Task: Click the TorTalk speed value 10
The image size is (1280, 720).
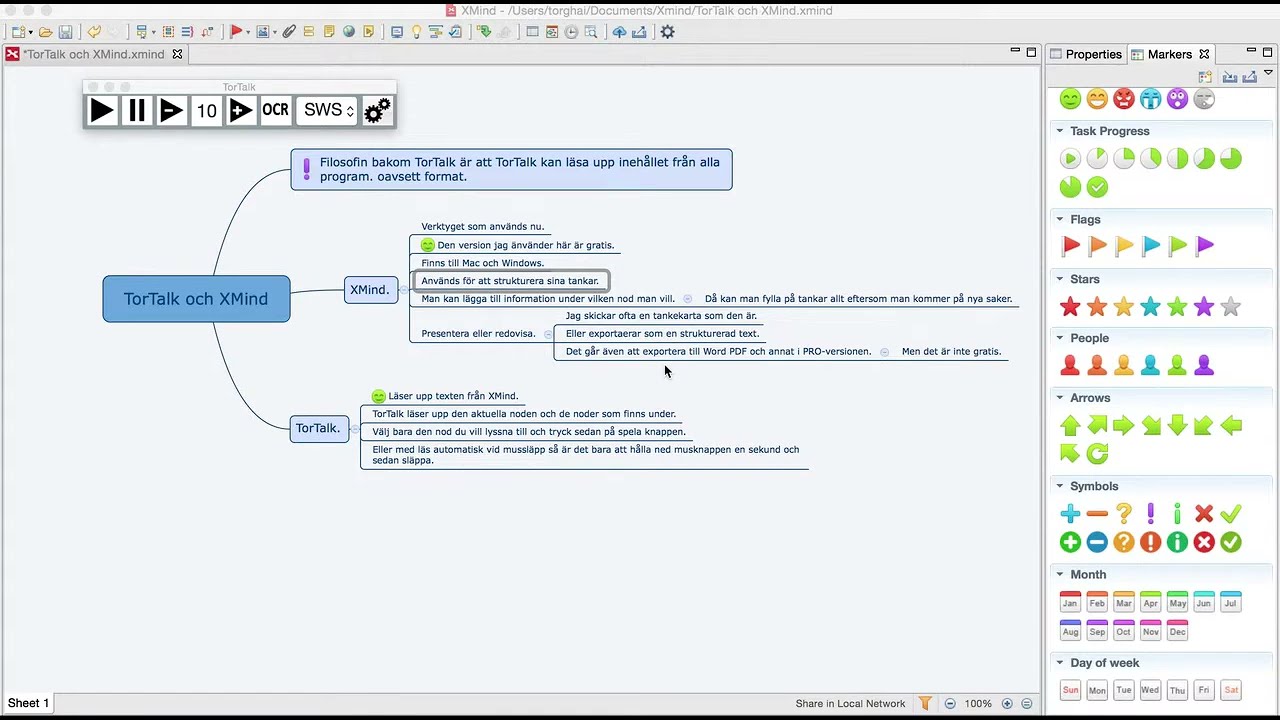Action: pyautogui.click(x=206, y=110)
